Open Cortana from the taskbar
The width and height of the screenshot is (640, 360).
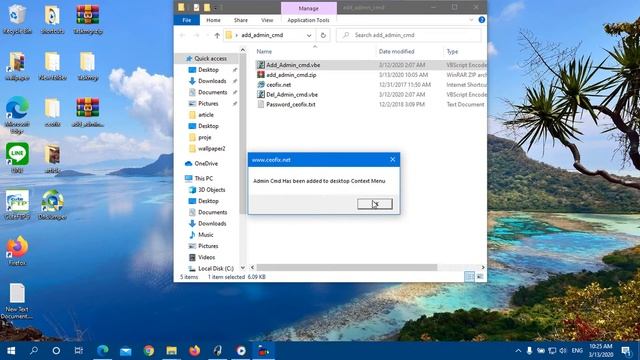[x=56, y=351]
